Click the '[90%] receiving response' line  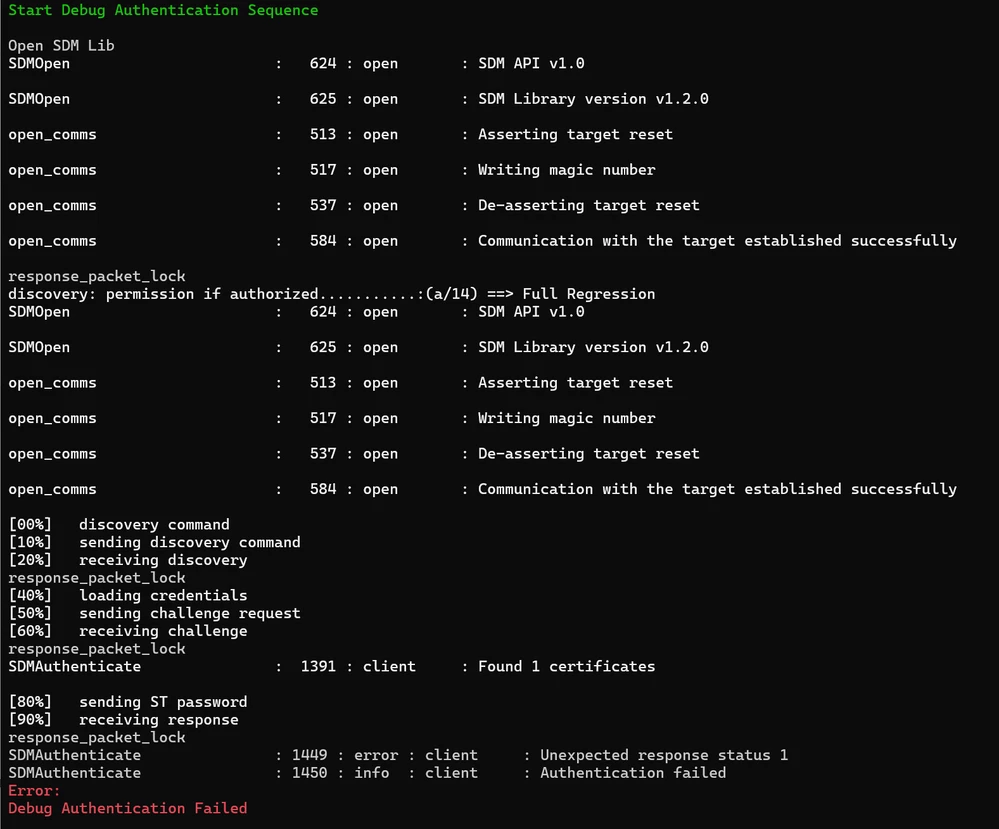pos(124,719)
